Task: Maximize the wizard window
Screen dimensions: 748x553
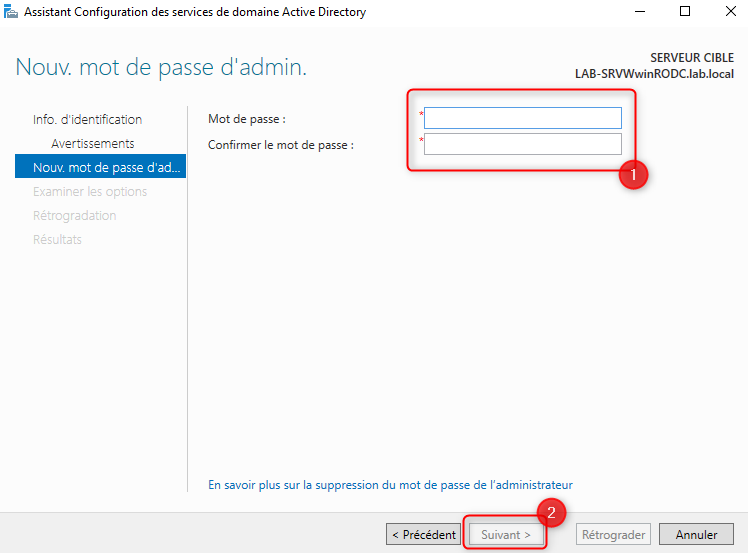Action: tap(685, 11)
